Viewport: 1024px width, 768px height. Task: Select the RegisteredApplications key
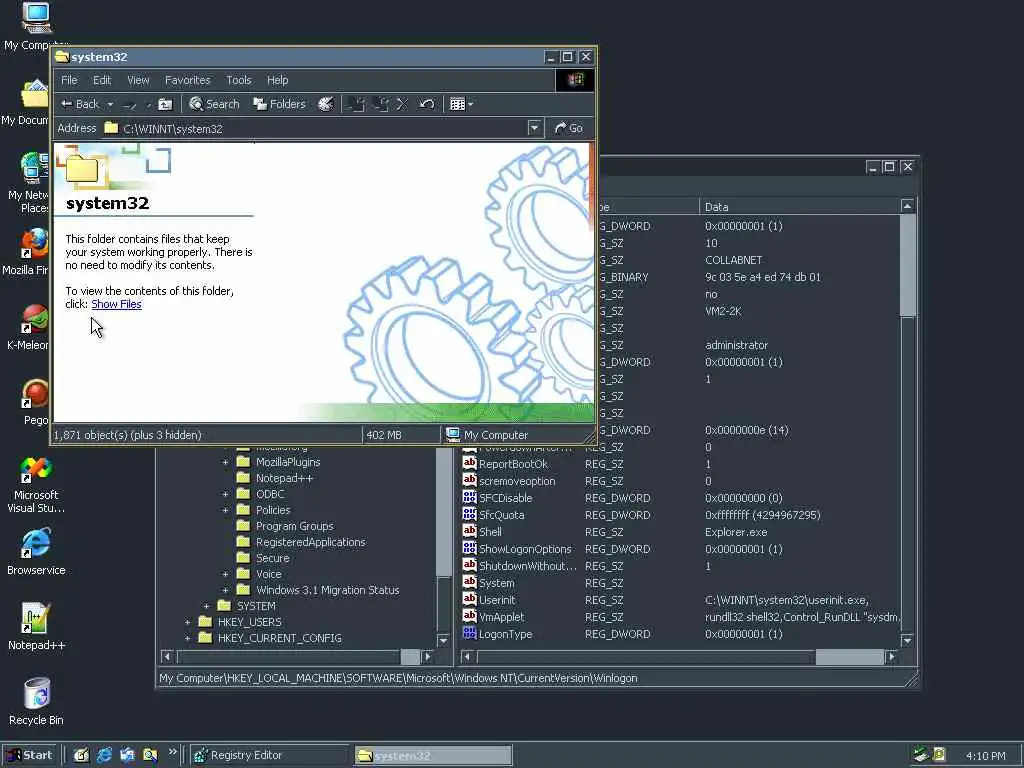click(311, 542)
